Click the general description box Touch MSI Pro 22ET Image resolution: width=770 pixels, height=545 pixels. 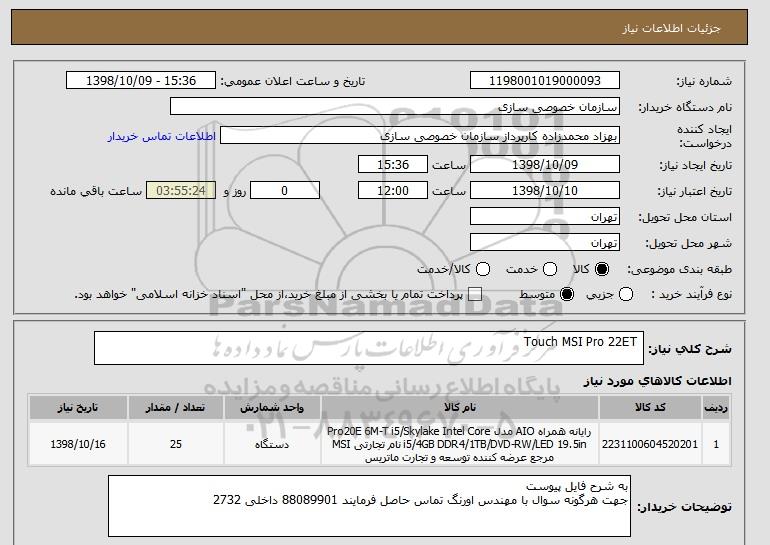coord(369,348)
